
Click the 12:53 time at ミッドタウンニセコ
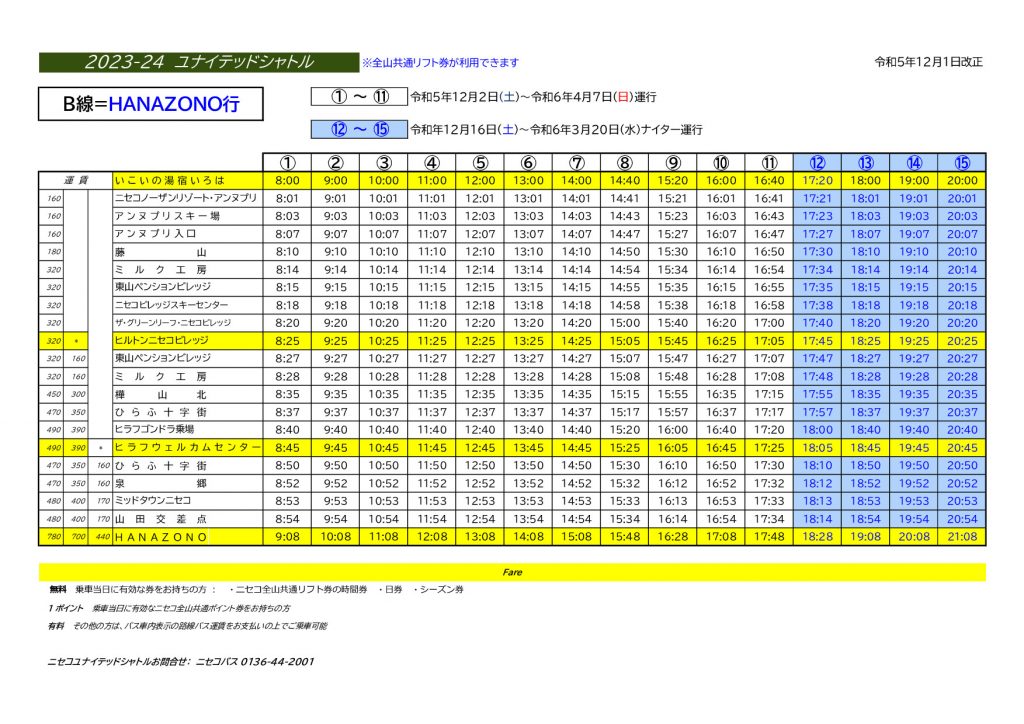pos(480,501)
